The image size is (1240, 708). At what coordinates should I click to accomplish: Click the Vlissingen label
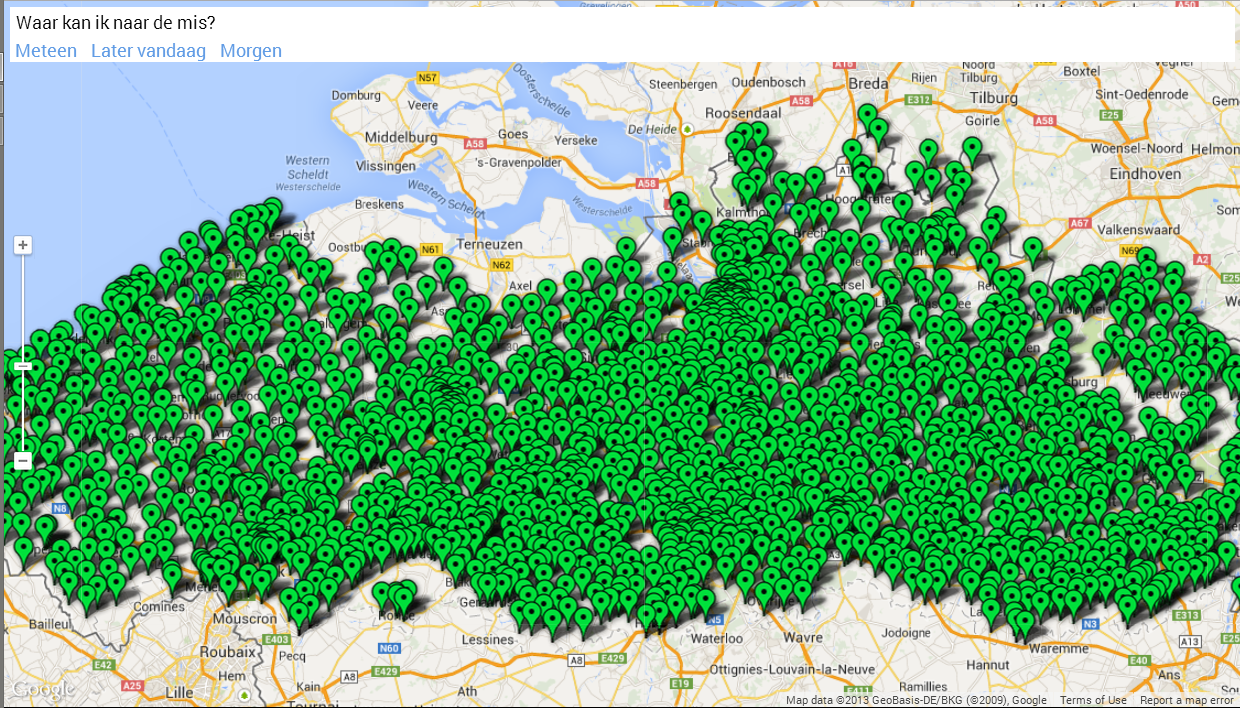click(x=385, y=166)
